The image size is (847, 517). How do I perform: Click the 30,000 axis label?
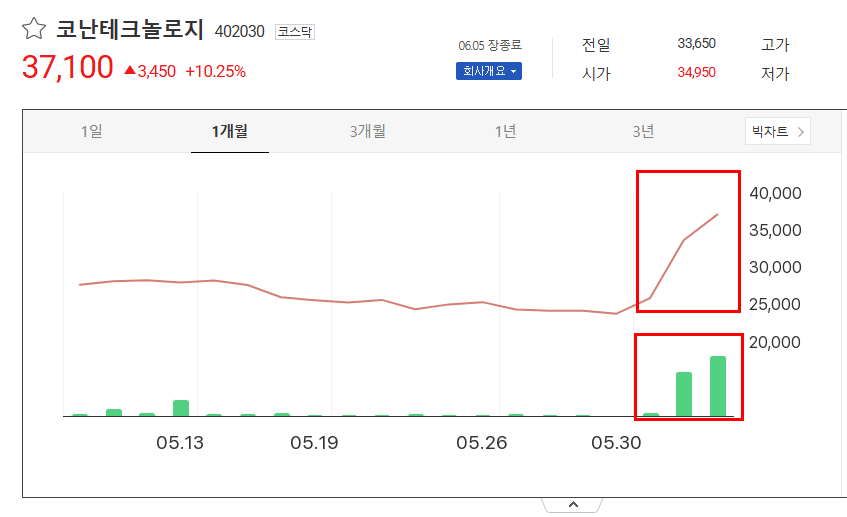775,267
